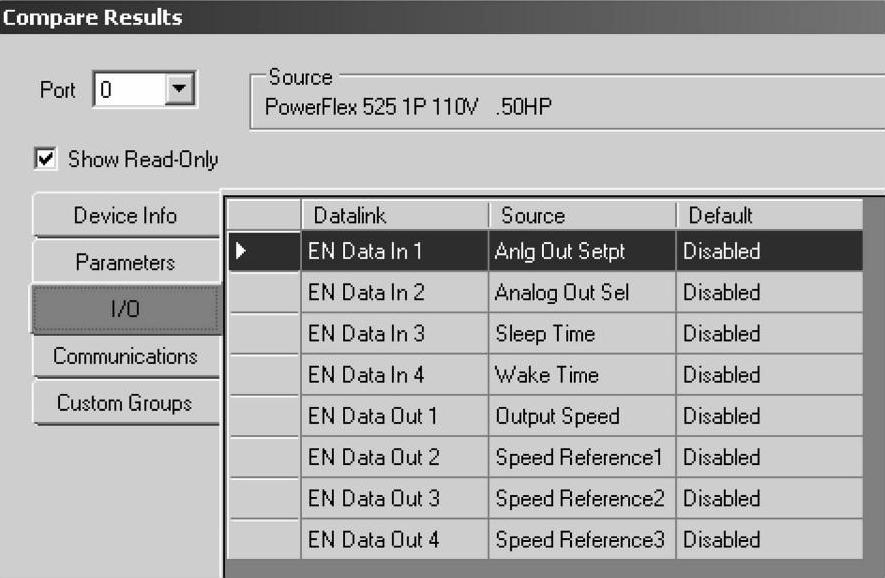Screen dimensions: 885x578
Task: Click the Speed Reference2 source cell
Action: click(x=582, y=498)
